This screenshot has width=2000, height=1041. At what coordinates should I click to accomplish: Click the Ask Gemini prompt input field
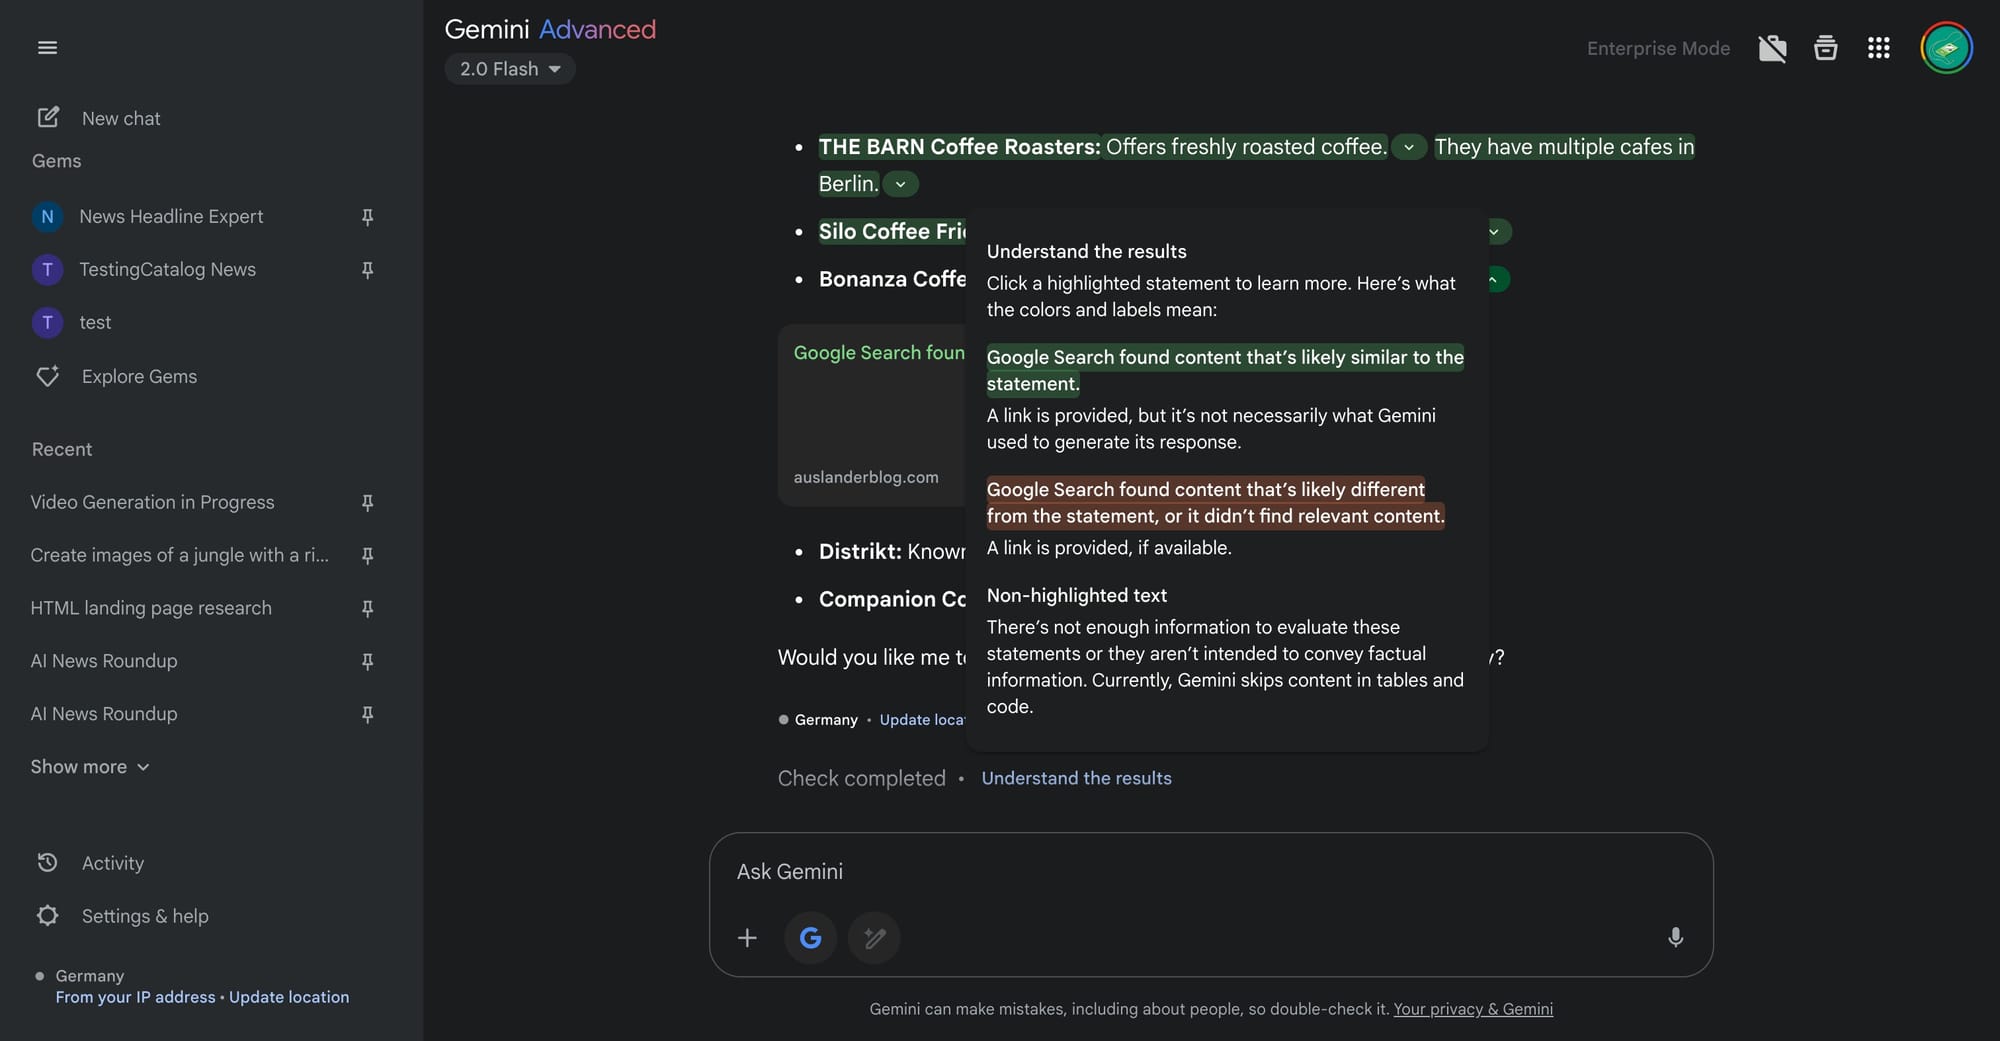1211,872
